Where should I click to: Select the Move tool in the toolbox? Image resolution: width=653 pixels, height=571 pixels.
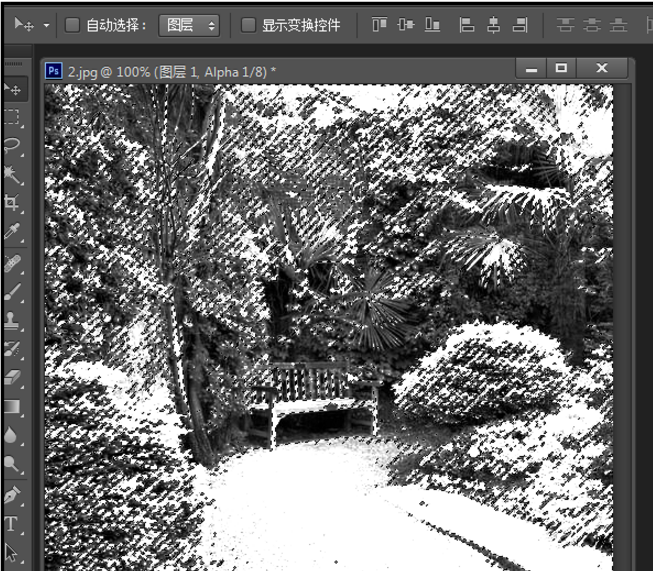(13, 89)
